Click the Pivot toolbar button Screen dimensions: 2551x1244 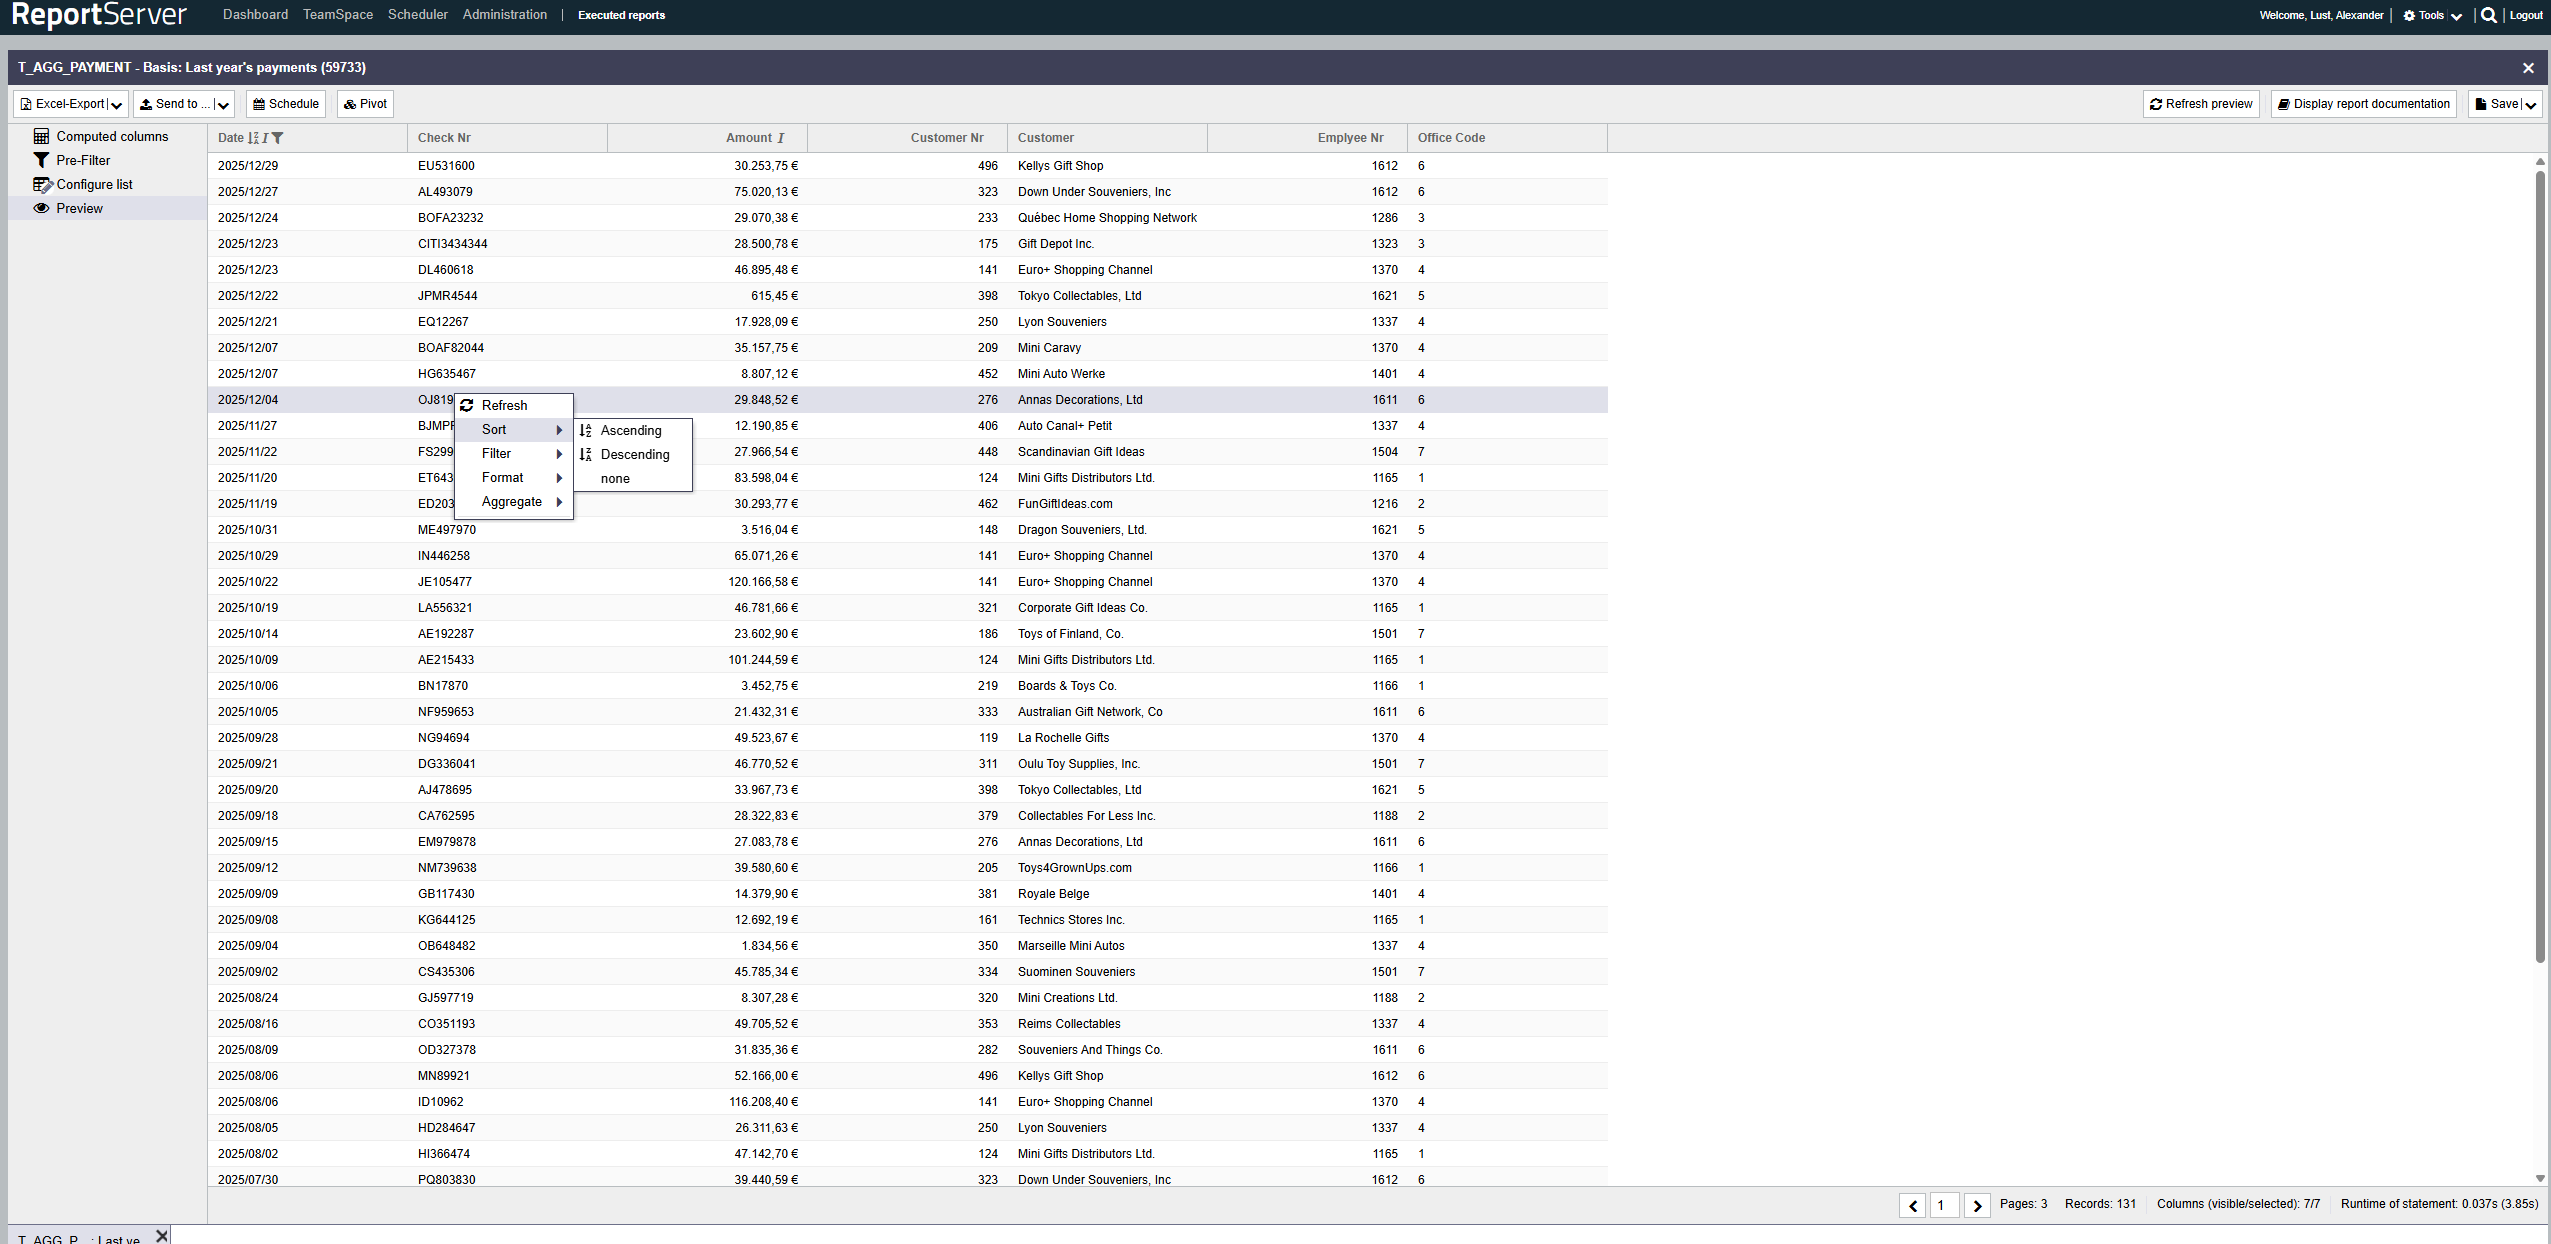coord(365,104)
